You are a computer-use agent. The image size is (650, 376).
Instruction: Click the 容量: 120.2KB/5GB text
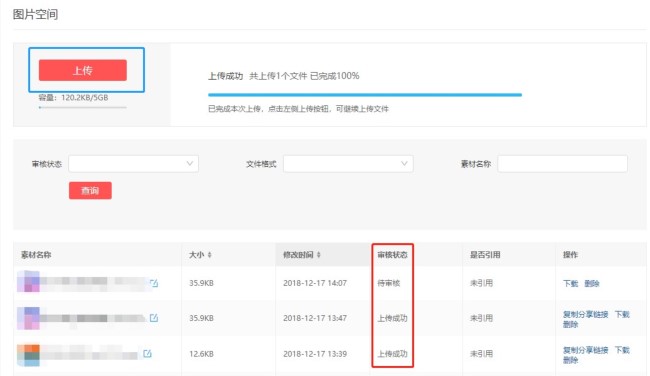click(x=73, y=98)
